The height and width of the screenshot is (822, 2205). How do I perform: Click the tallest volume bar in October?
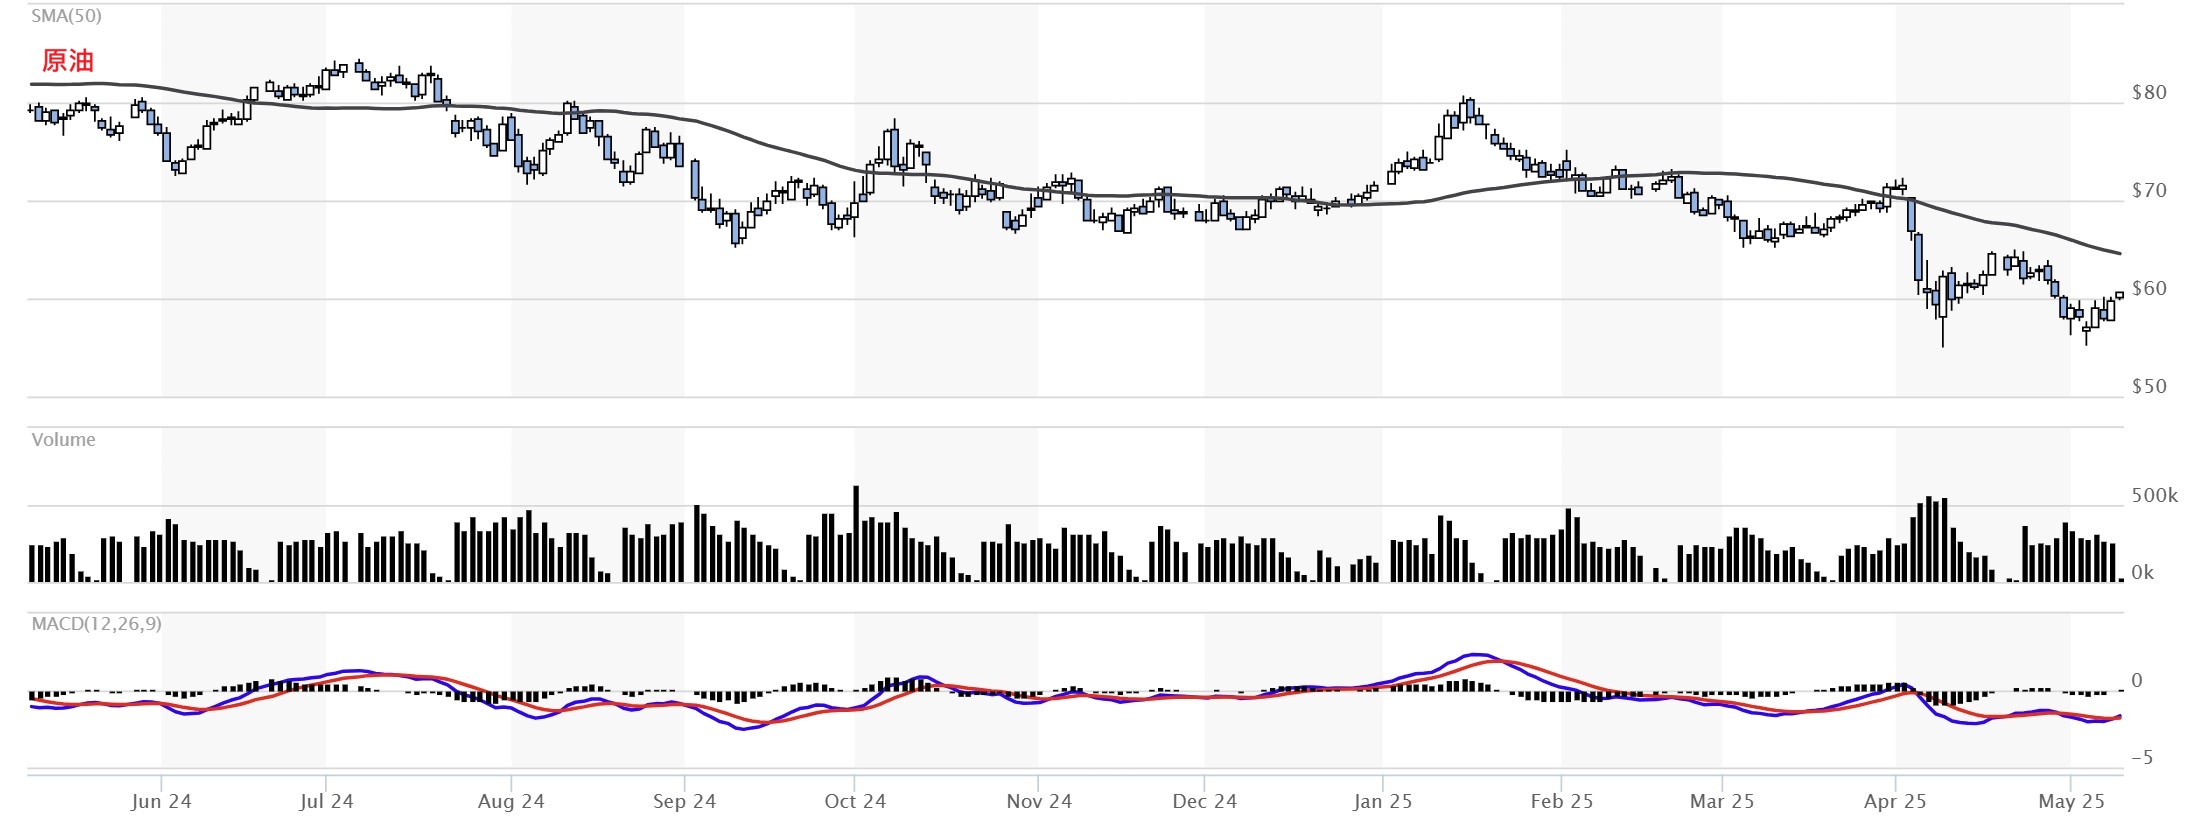(856, 534)
